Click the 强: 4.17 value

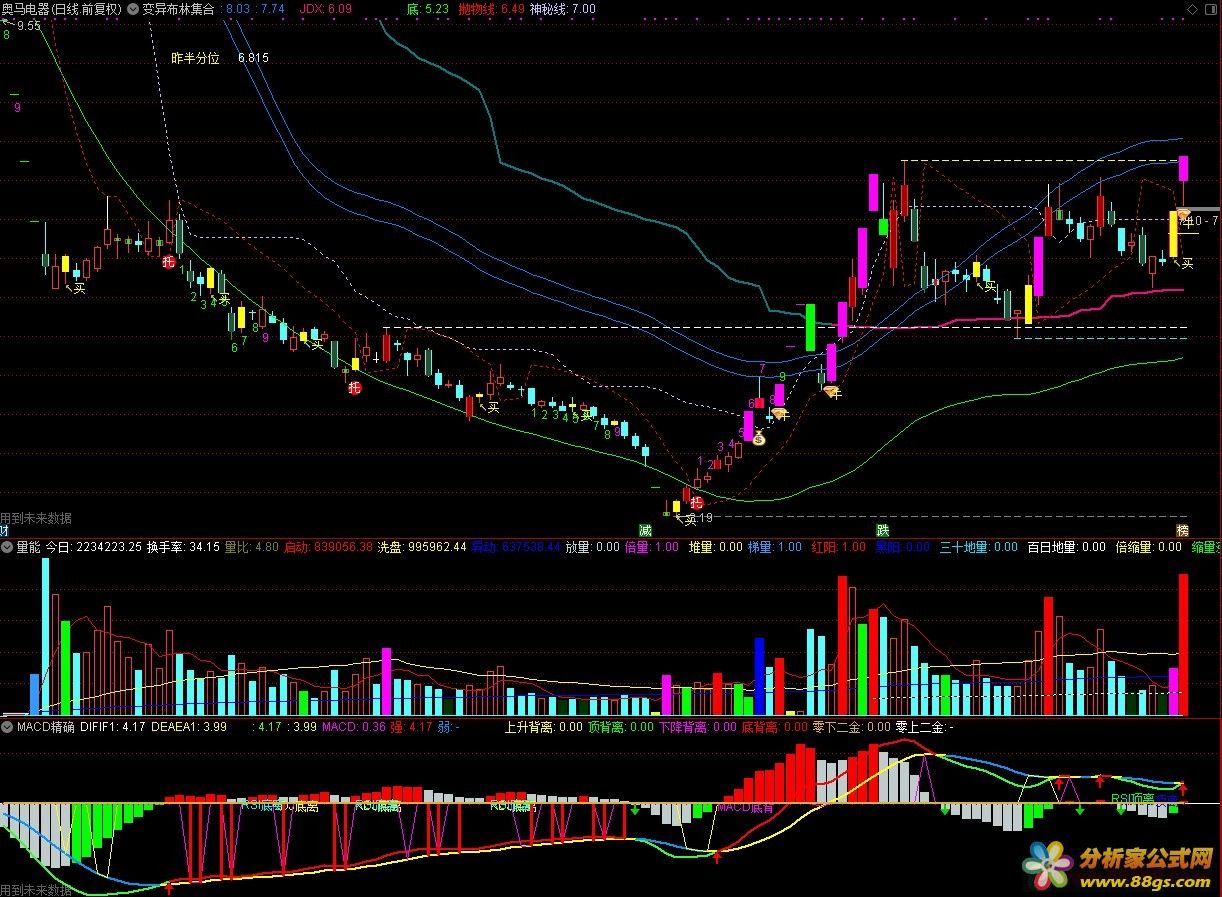[411, 727]
